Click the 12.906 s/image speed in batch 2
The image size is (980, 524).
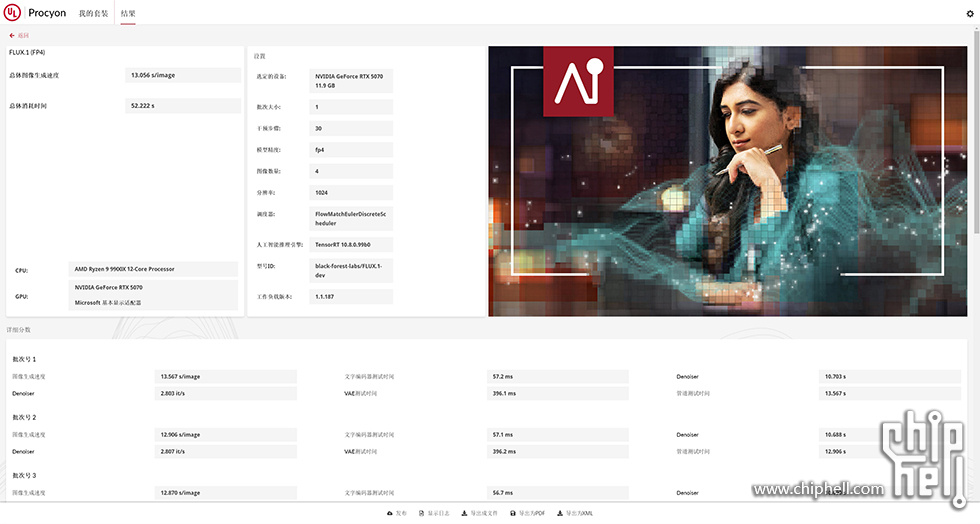pyautogui.click(x=226, y=435)
